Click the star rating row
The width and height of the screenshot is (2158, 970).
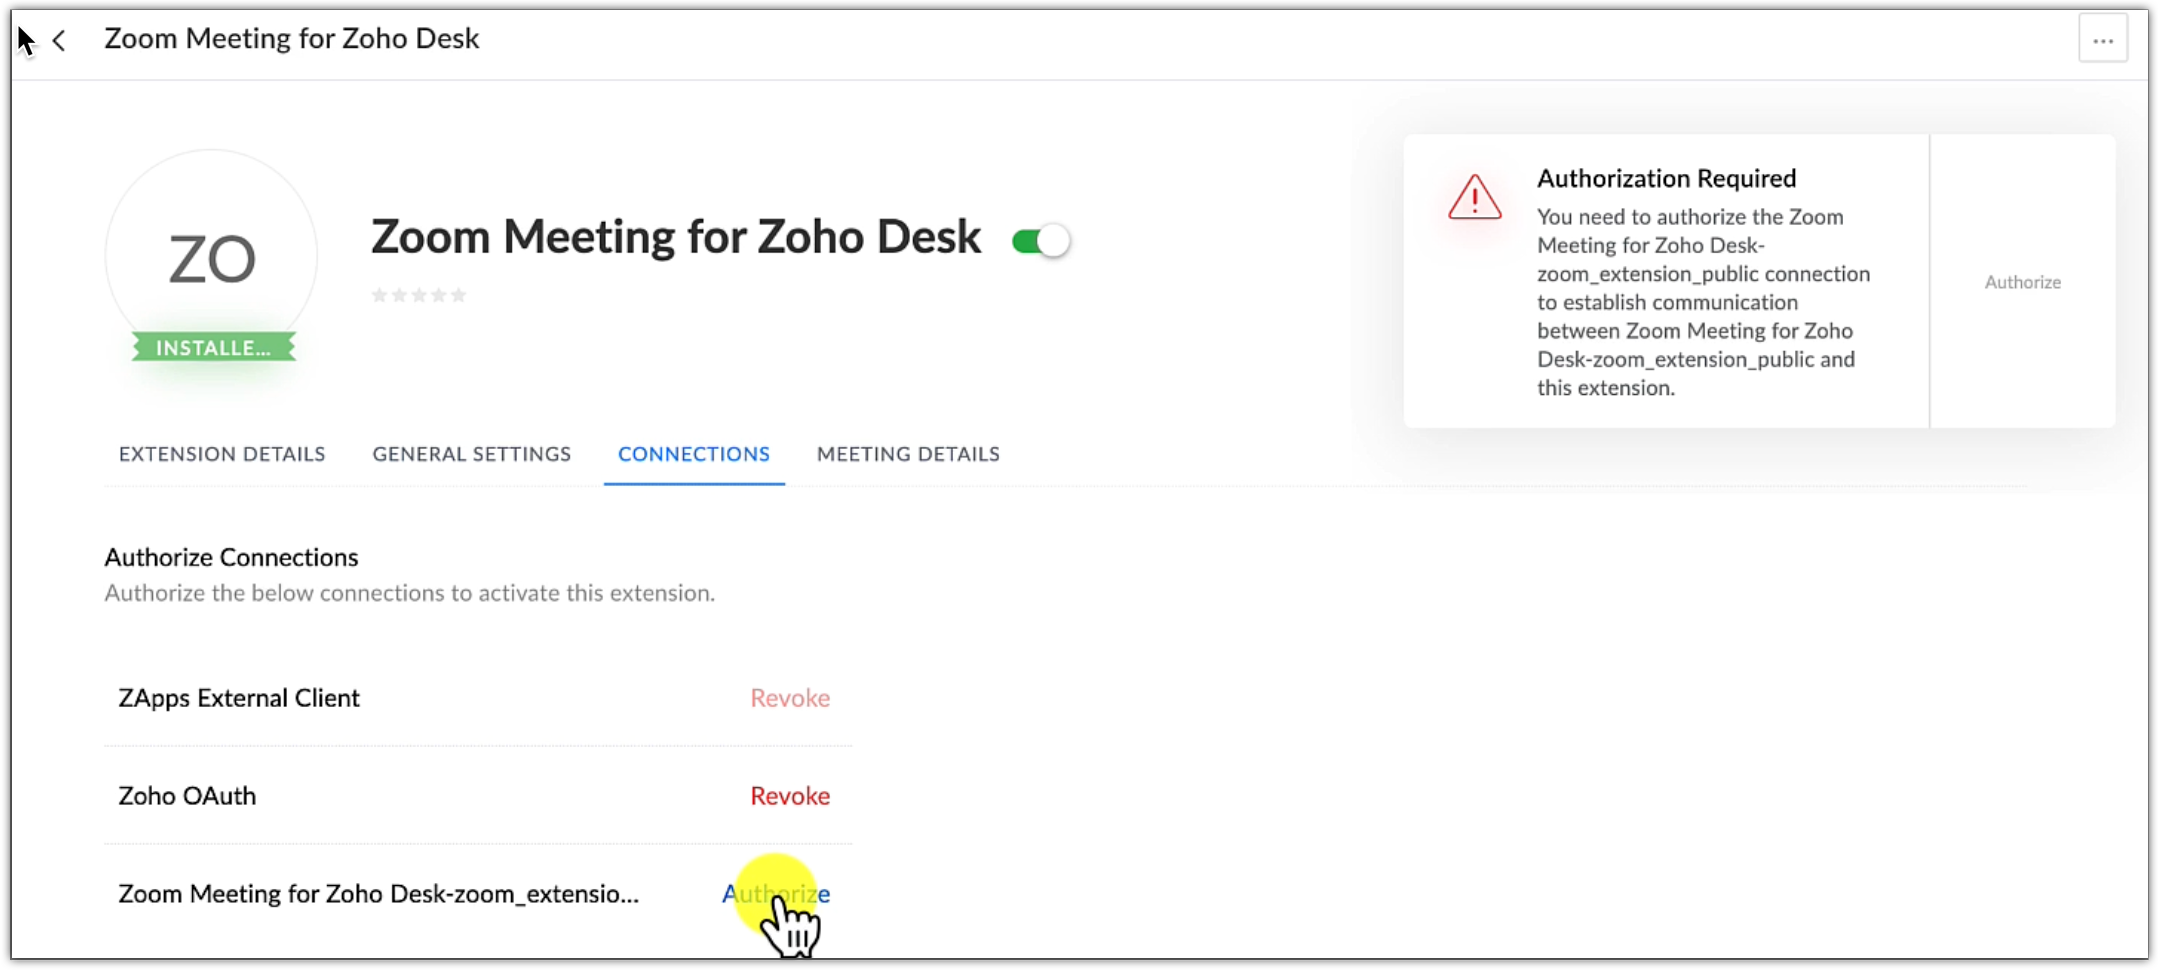(419, 295)
